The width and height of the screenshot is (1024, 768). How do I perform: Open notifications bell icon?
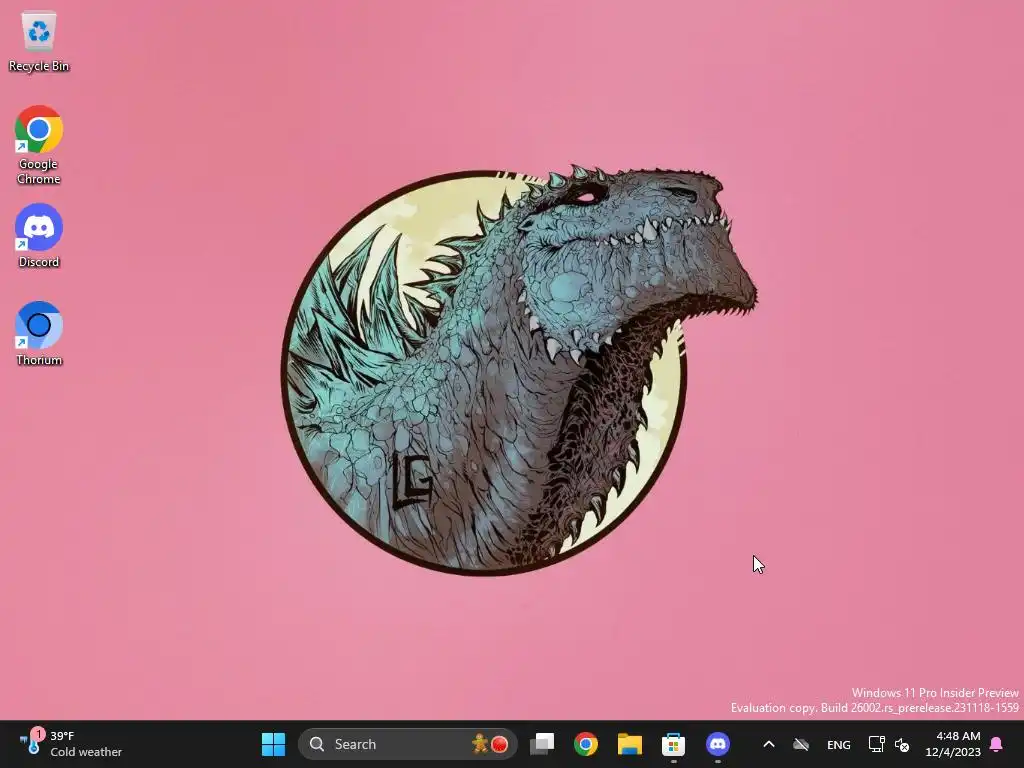click(x=997, y=744)
